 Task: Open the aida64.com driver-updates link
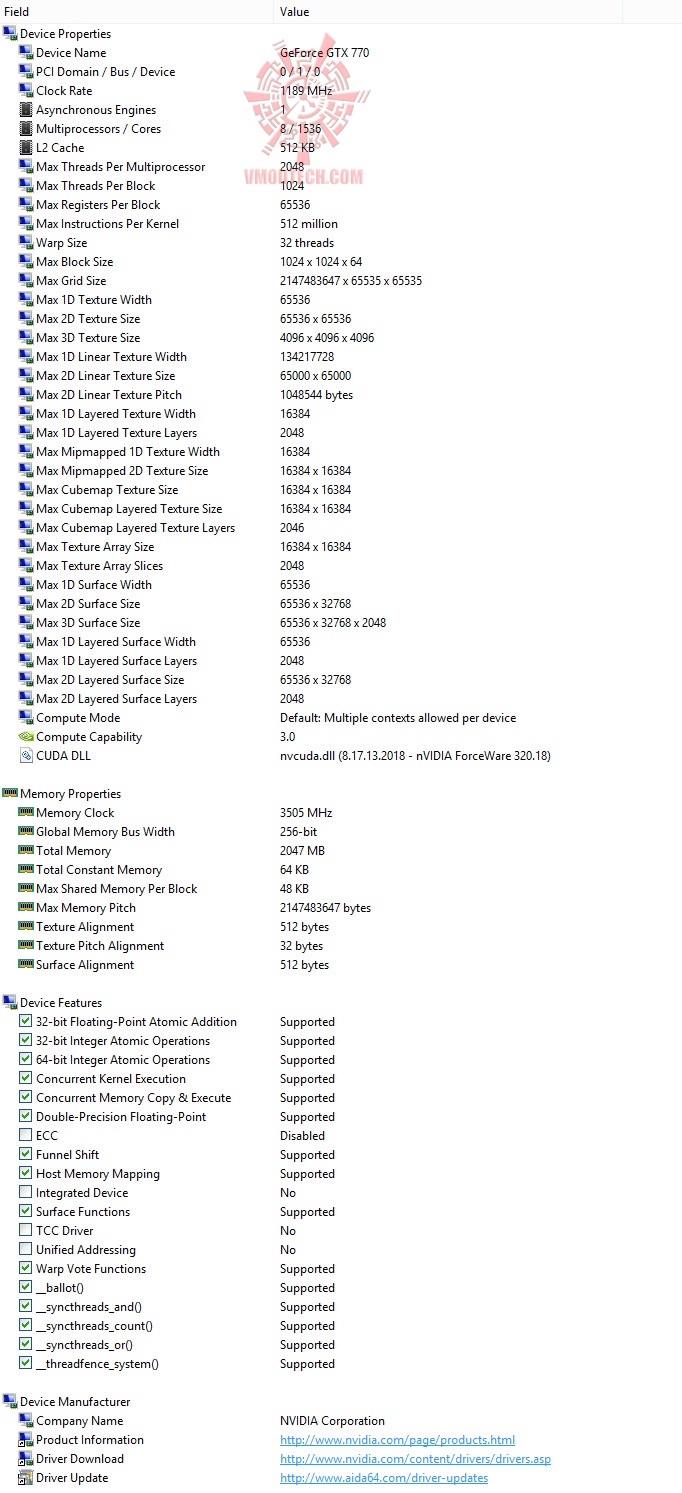[384, 1478]
